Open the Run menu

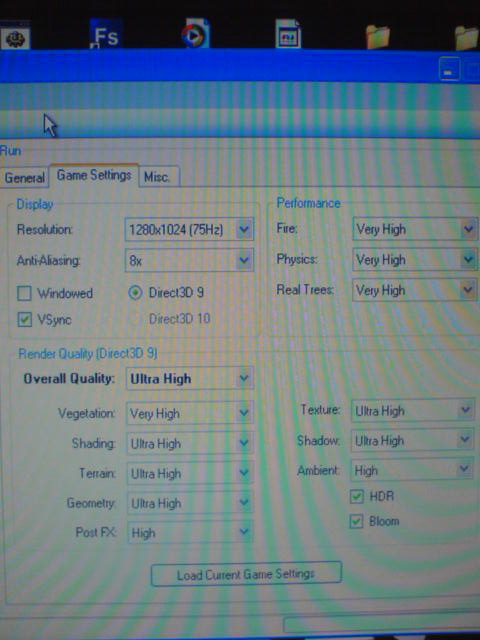click(x=10, y=151)
